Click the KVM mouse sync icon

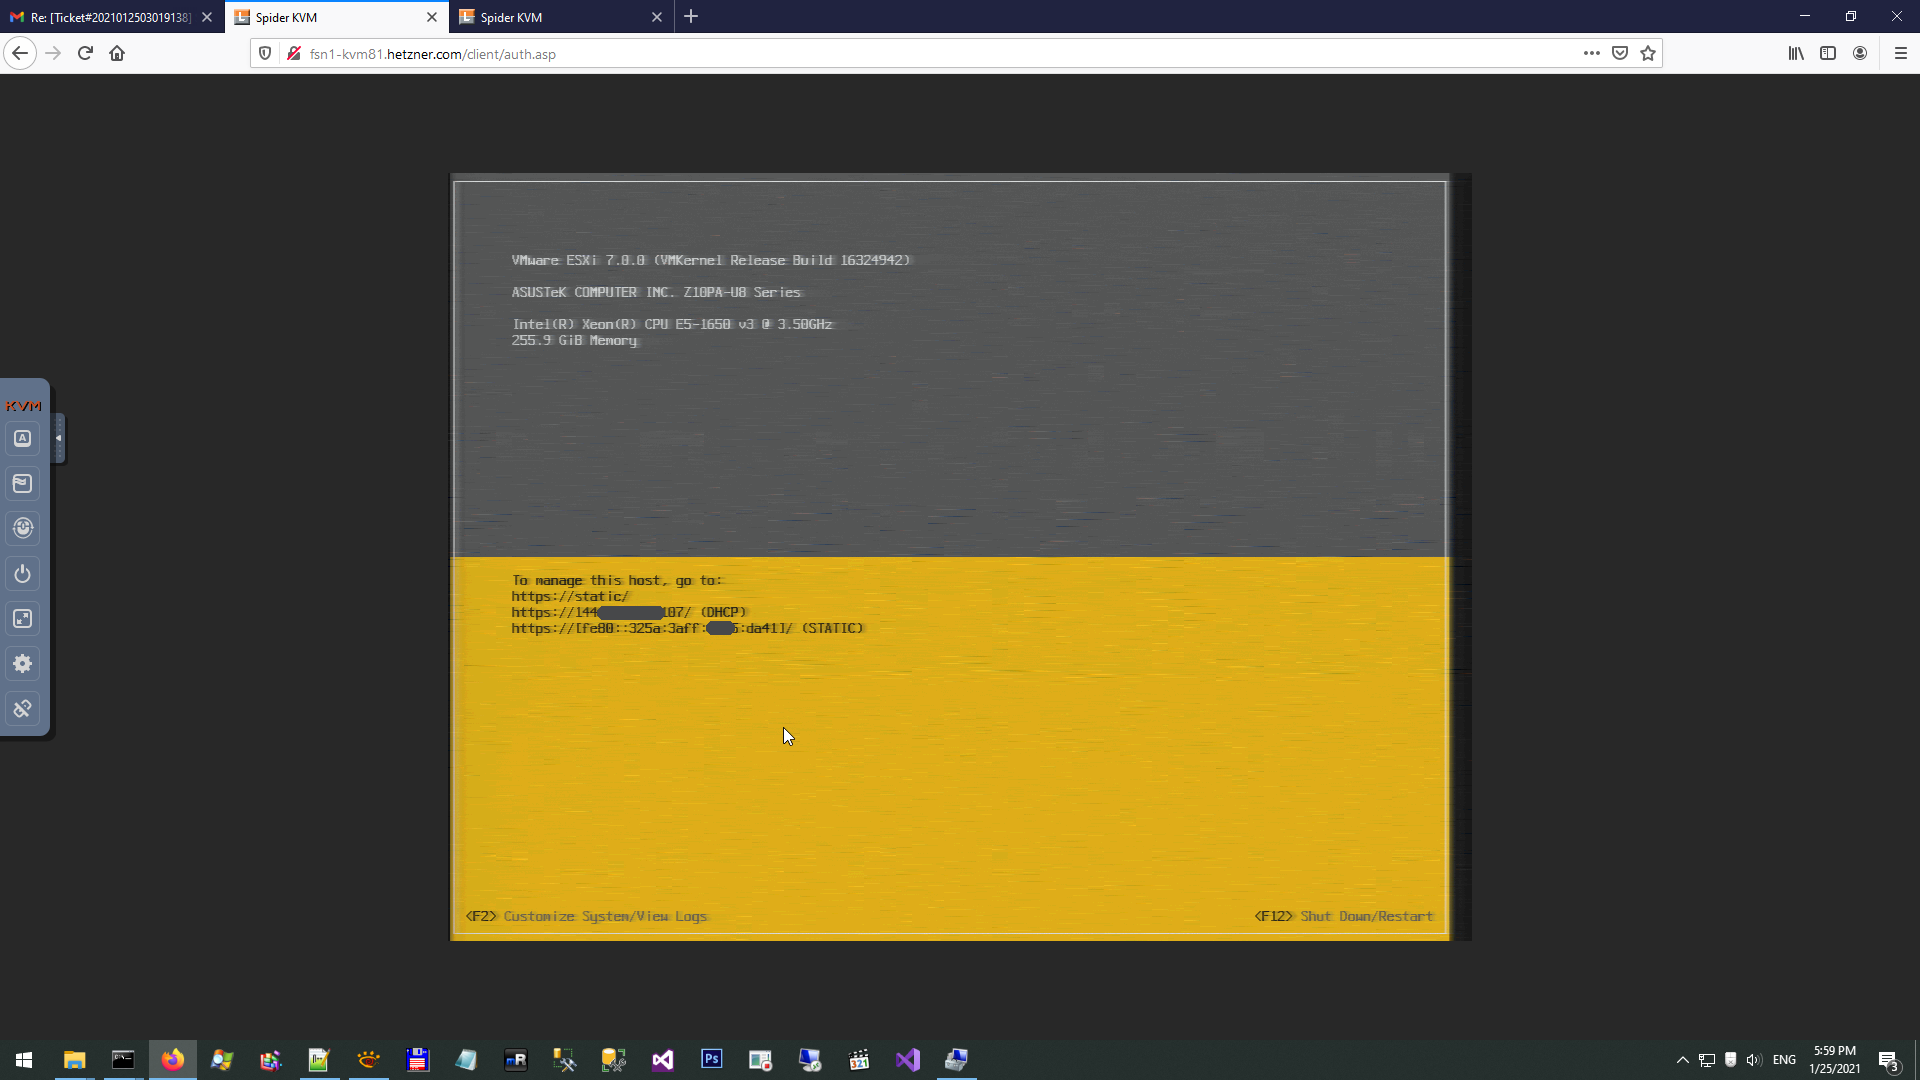coord(22,528)
